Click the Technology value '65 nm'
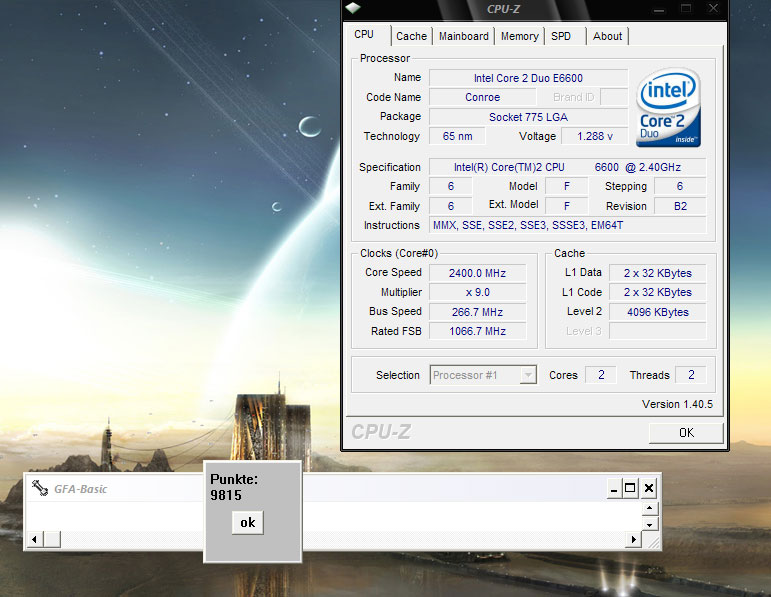Screen dimensions: 771x597 457,136
